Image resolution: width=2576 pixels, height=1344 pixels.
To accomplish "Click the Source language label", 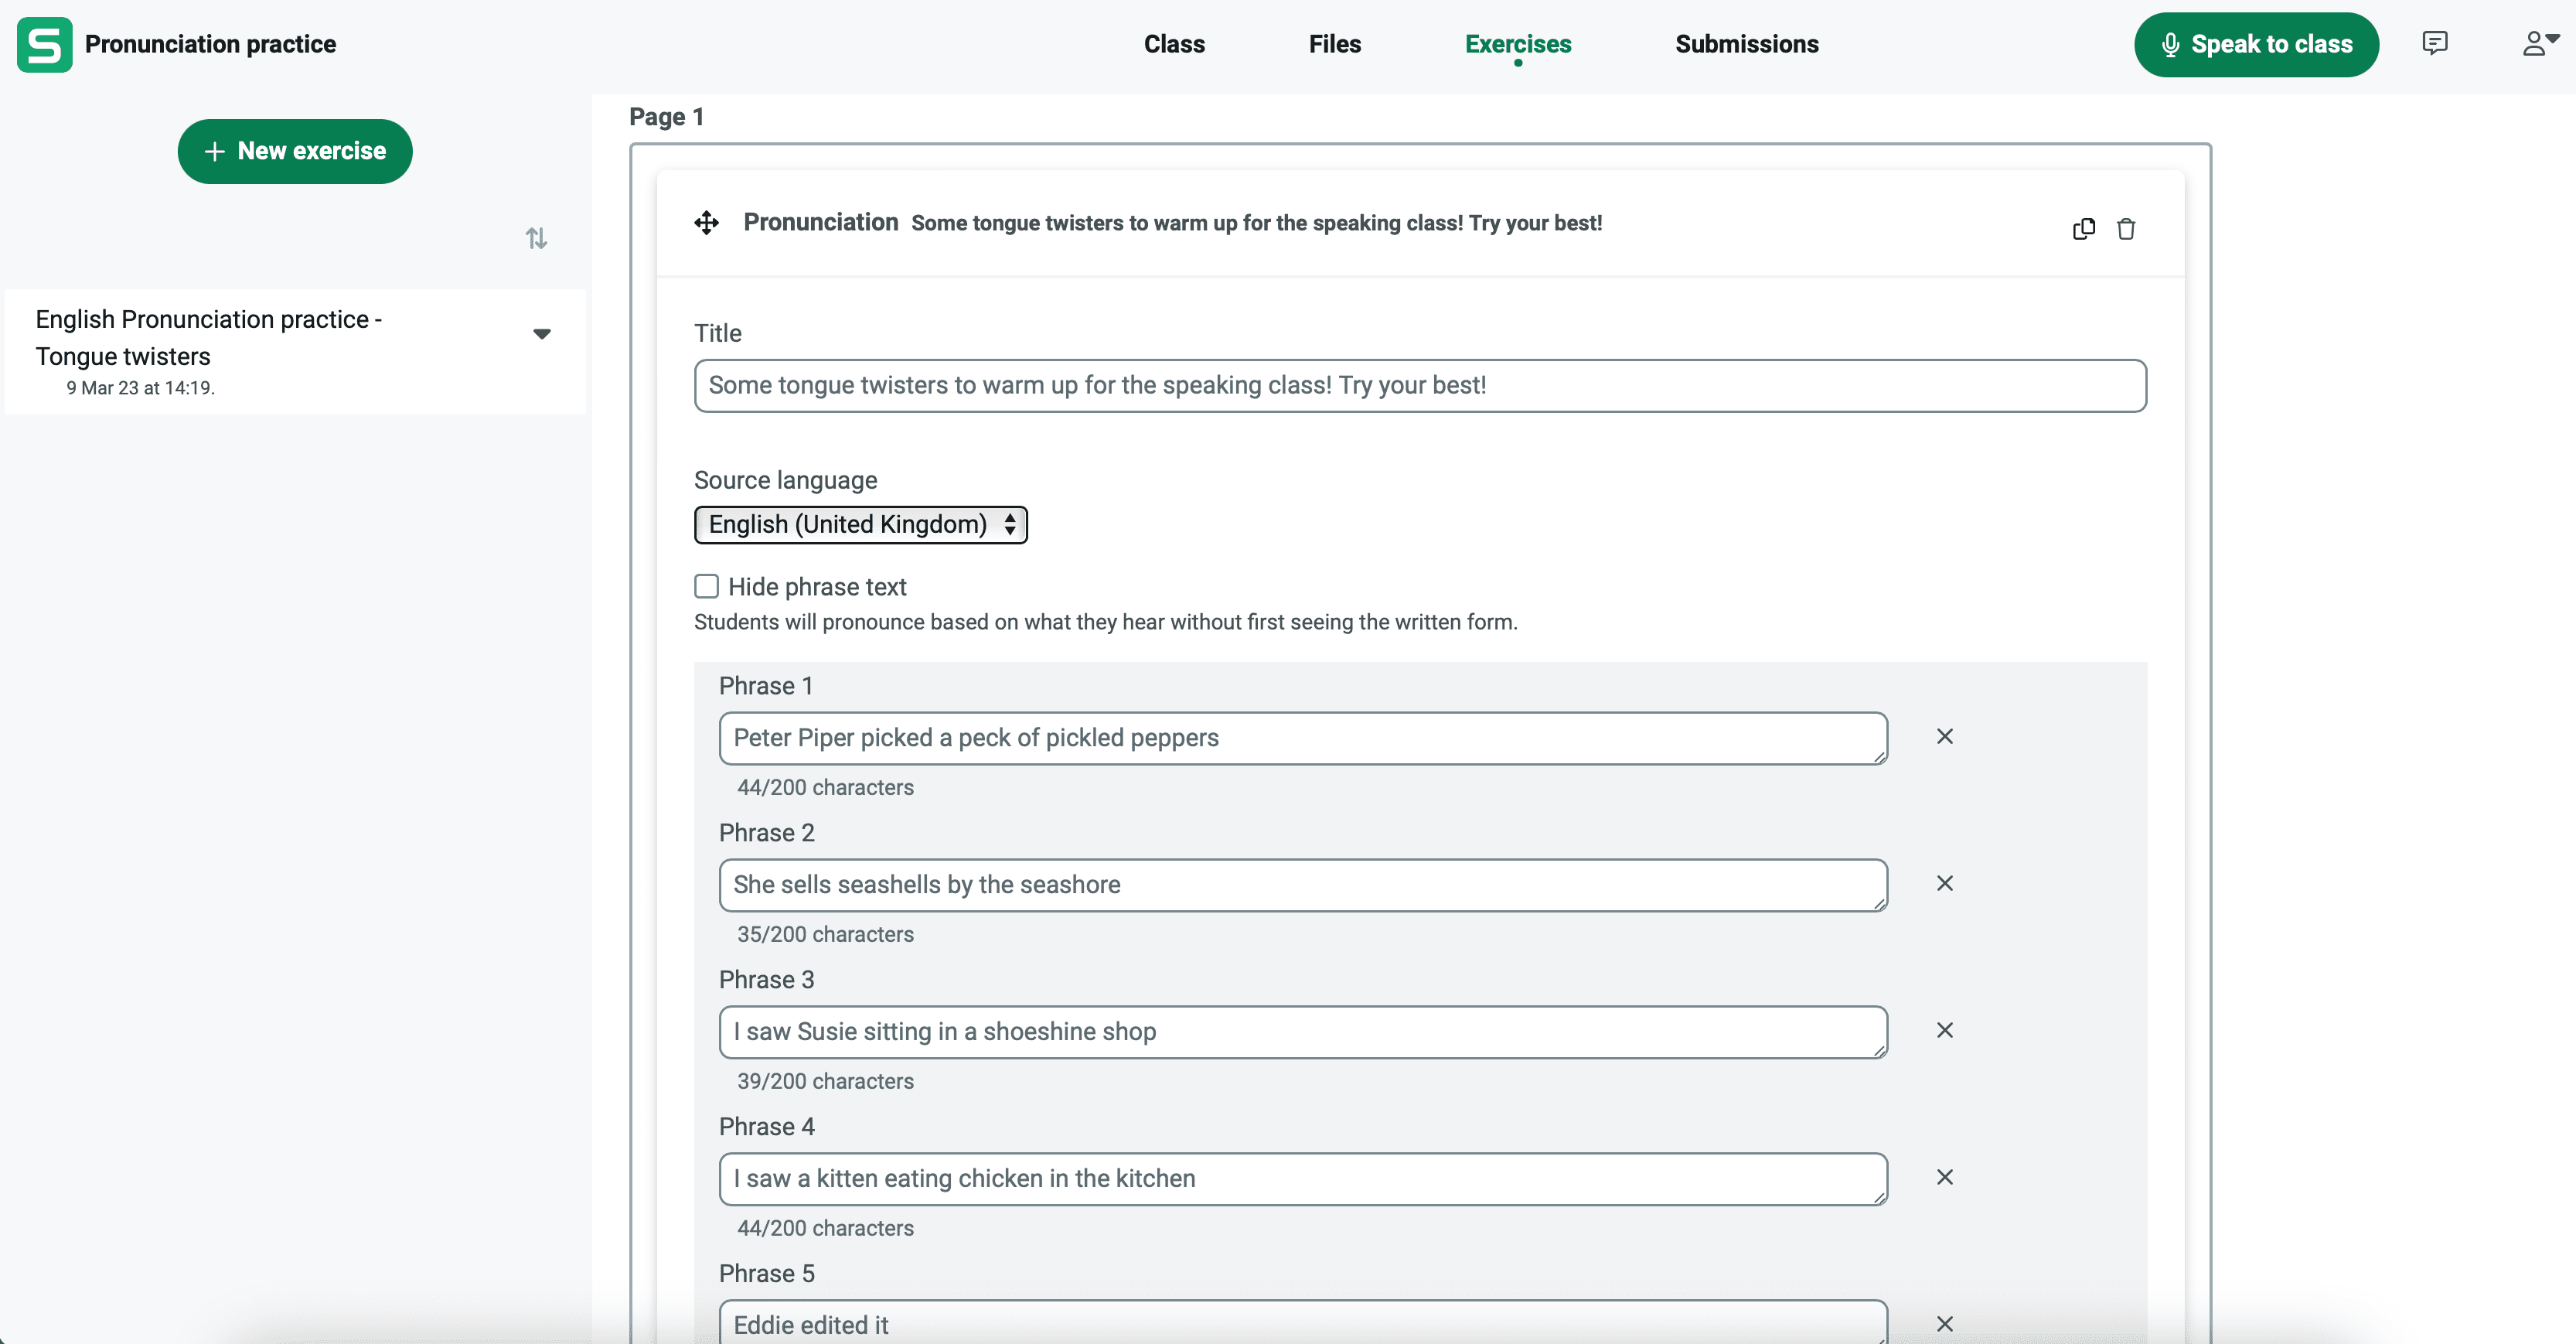I will click(785, 480).
